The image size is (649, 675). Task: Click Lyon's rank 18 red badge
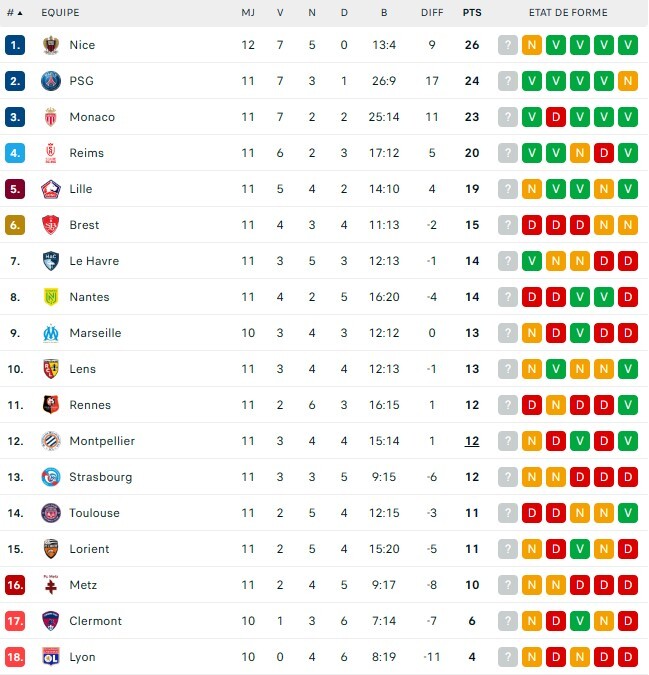tap(15, 657)
